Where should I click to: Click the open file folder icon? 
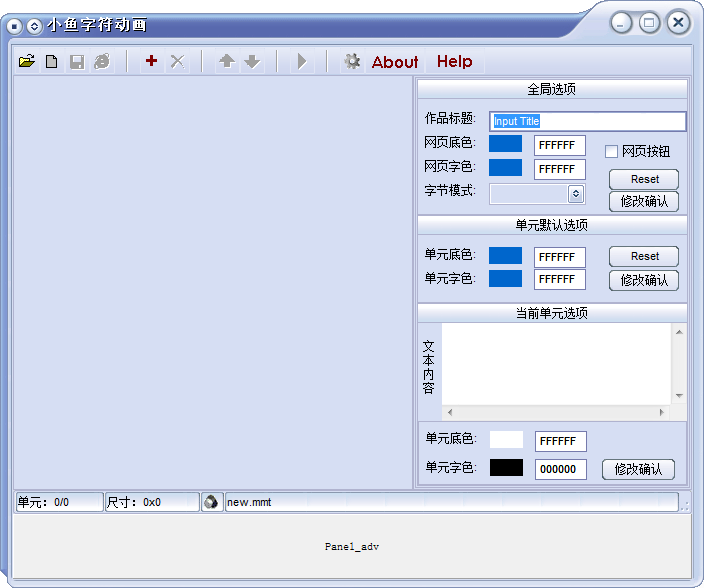click(x=27, y=62)
